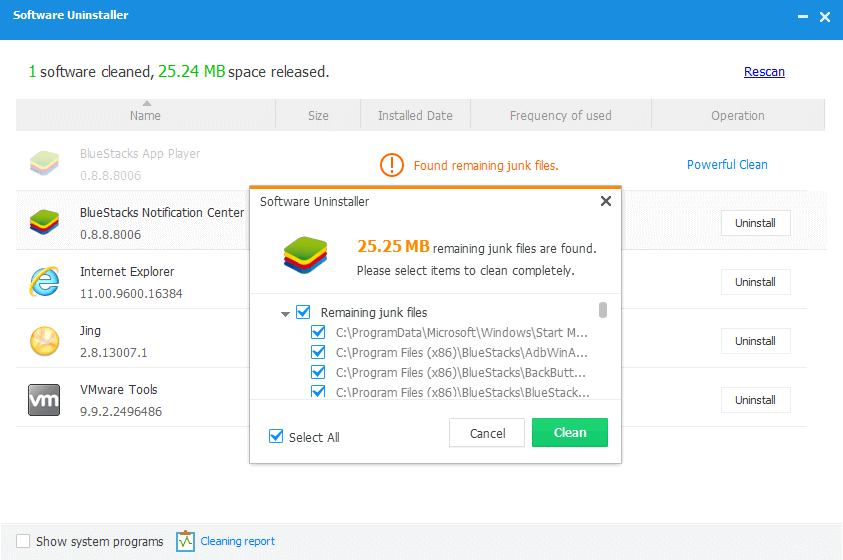Click the Internet Explorer icon
The height and width of the screenshot is (560, 843).
(44, 282)
